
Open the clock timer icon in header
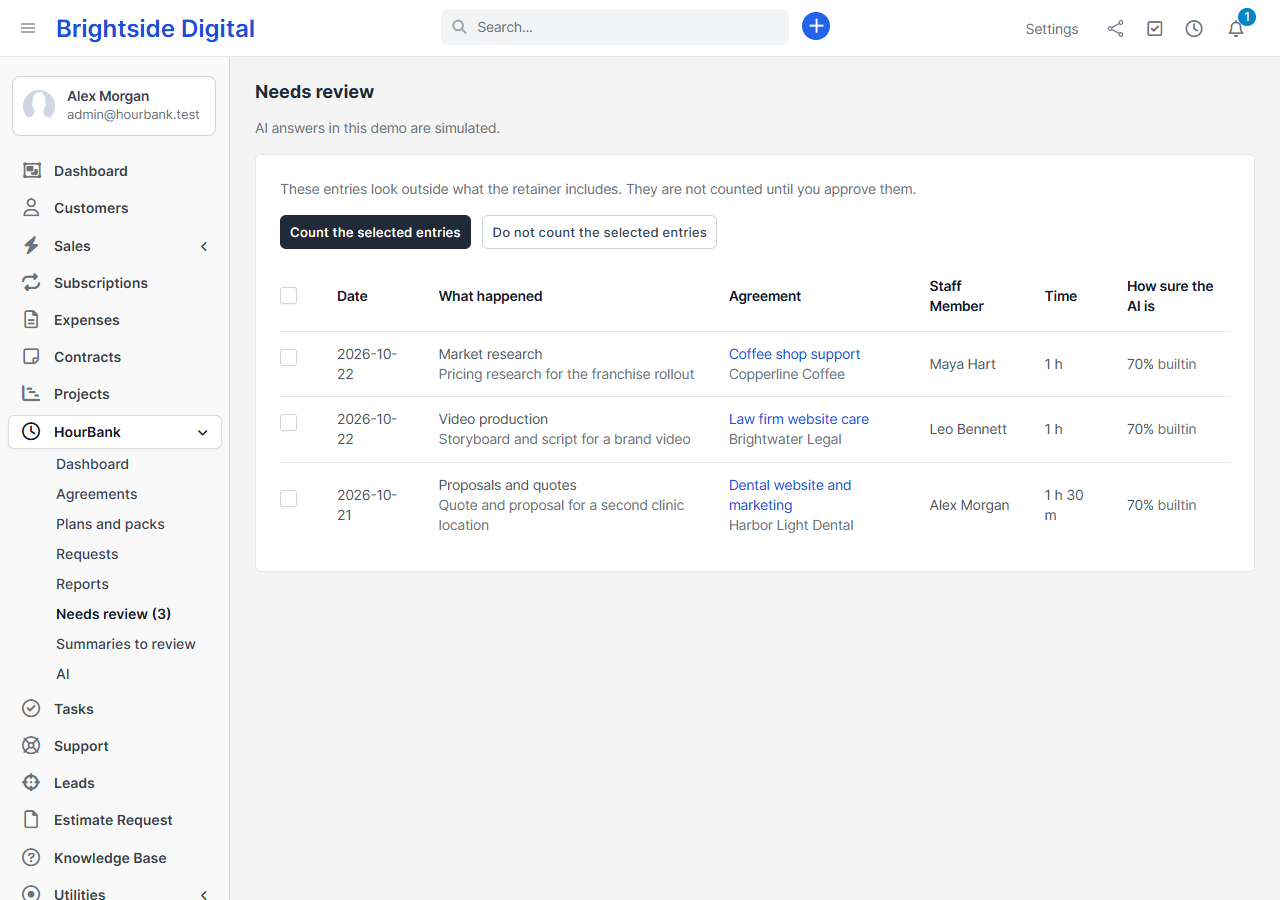point(1194,29)
